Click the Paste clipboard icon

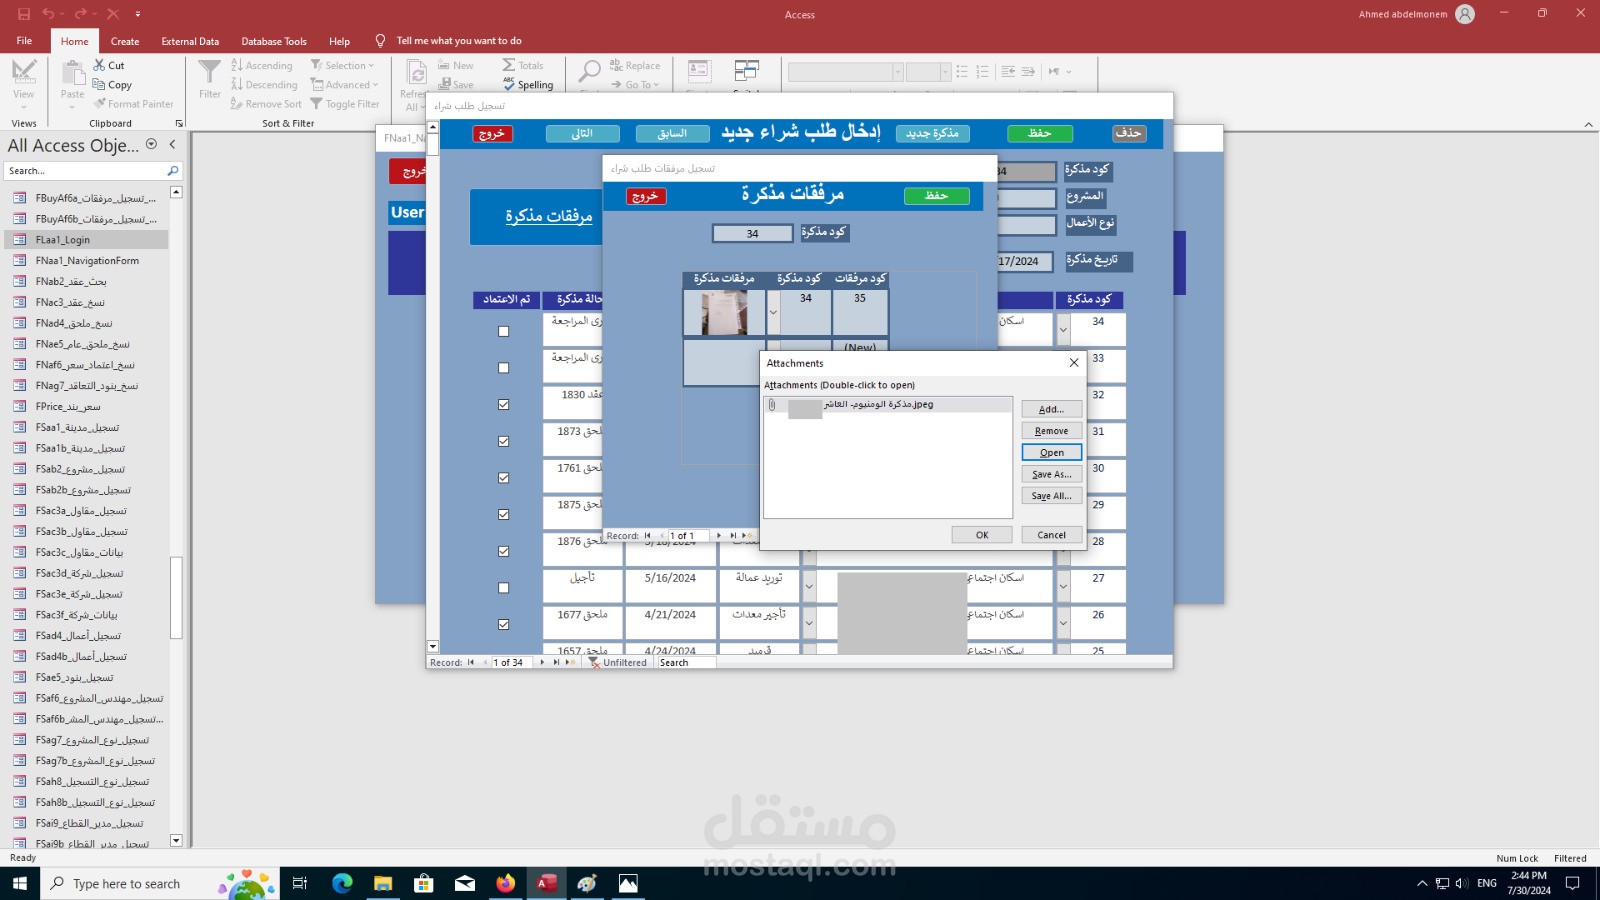[73, 73]
